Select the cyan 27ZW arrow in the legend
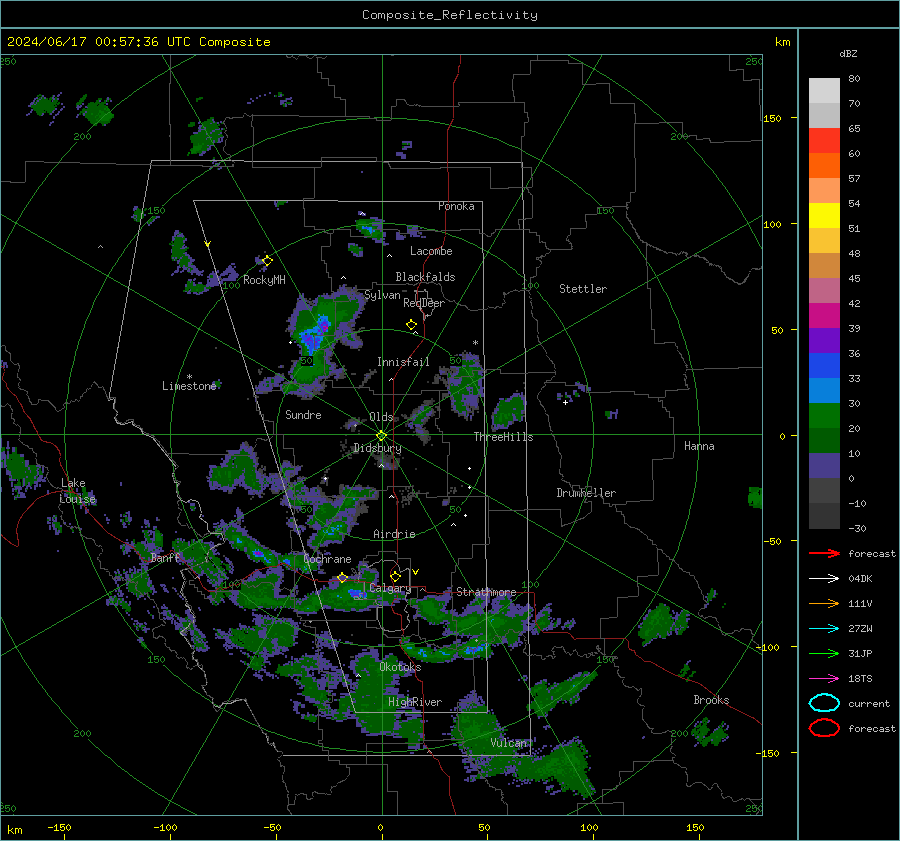 824,629
